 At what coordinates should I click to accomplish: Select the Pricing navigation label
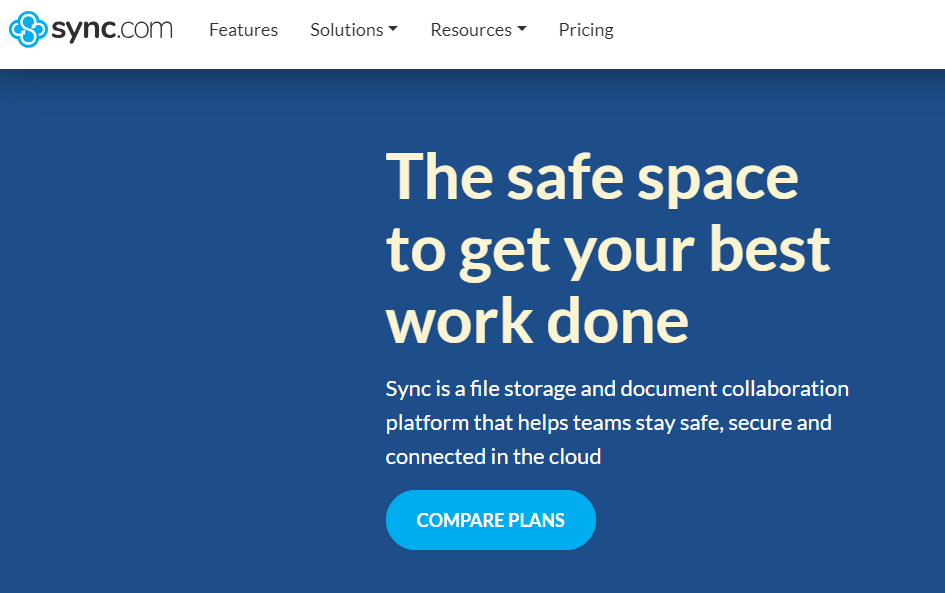point(585,30)
